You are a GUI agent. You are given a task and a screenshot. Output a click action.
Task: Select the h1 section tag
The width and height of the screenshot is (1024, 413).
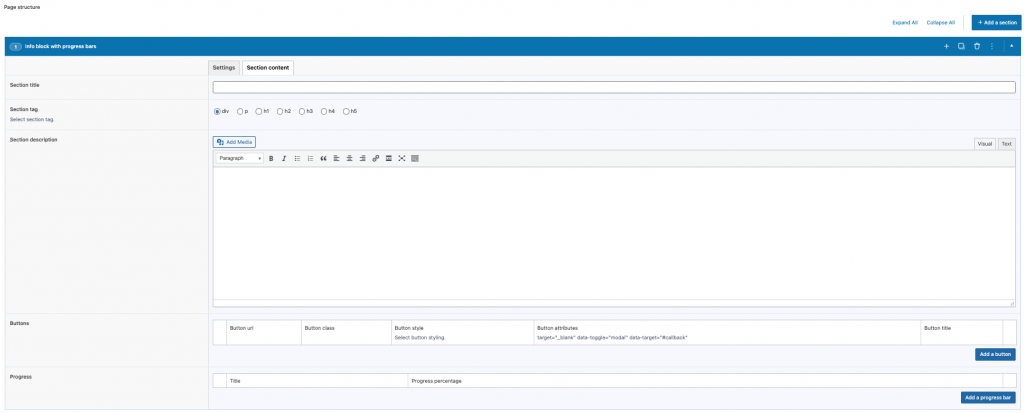[x=259, y=111]
